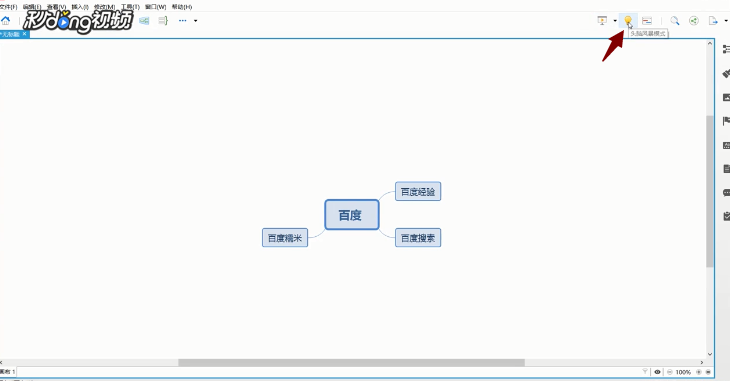The height and width of the screenshot is (381, 730).
Task: Click the horizontal scrollbar thumb
Action: point(351,362)
